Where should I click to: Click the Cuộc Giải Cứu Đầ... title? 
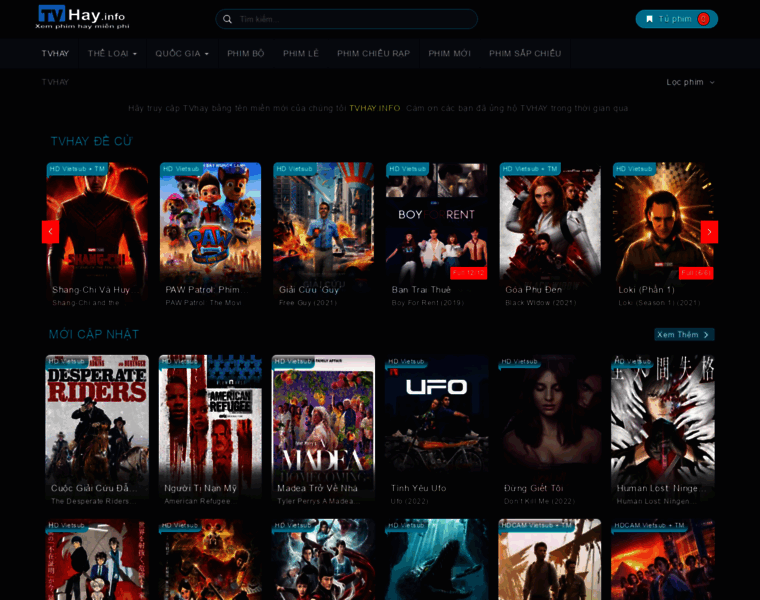(x=94, y=489)
